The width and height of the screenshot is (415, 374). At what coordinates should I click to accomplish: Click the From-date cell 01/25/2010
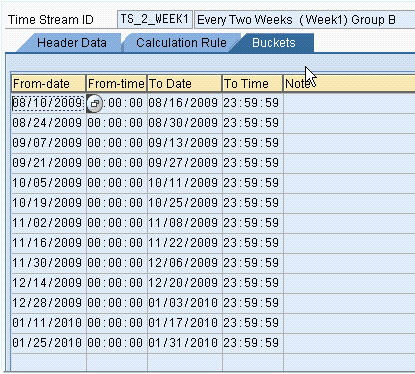click(x=49, y=343)
